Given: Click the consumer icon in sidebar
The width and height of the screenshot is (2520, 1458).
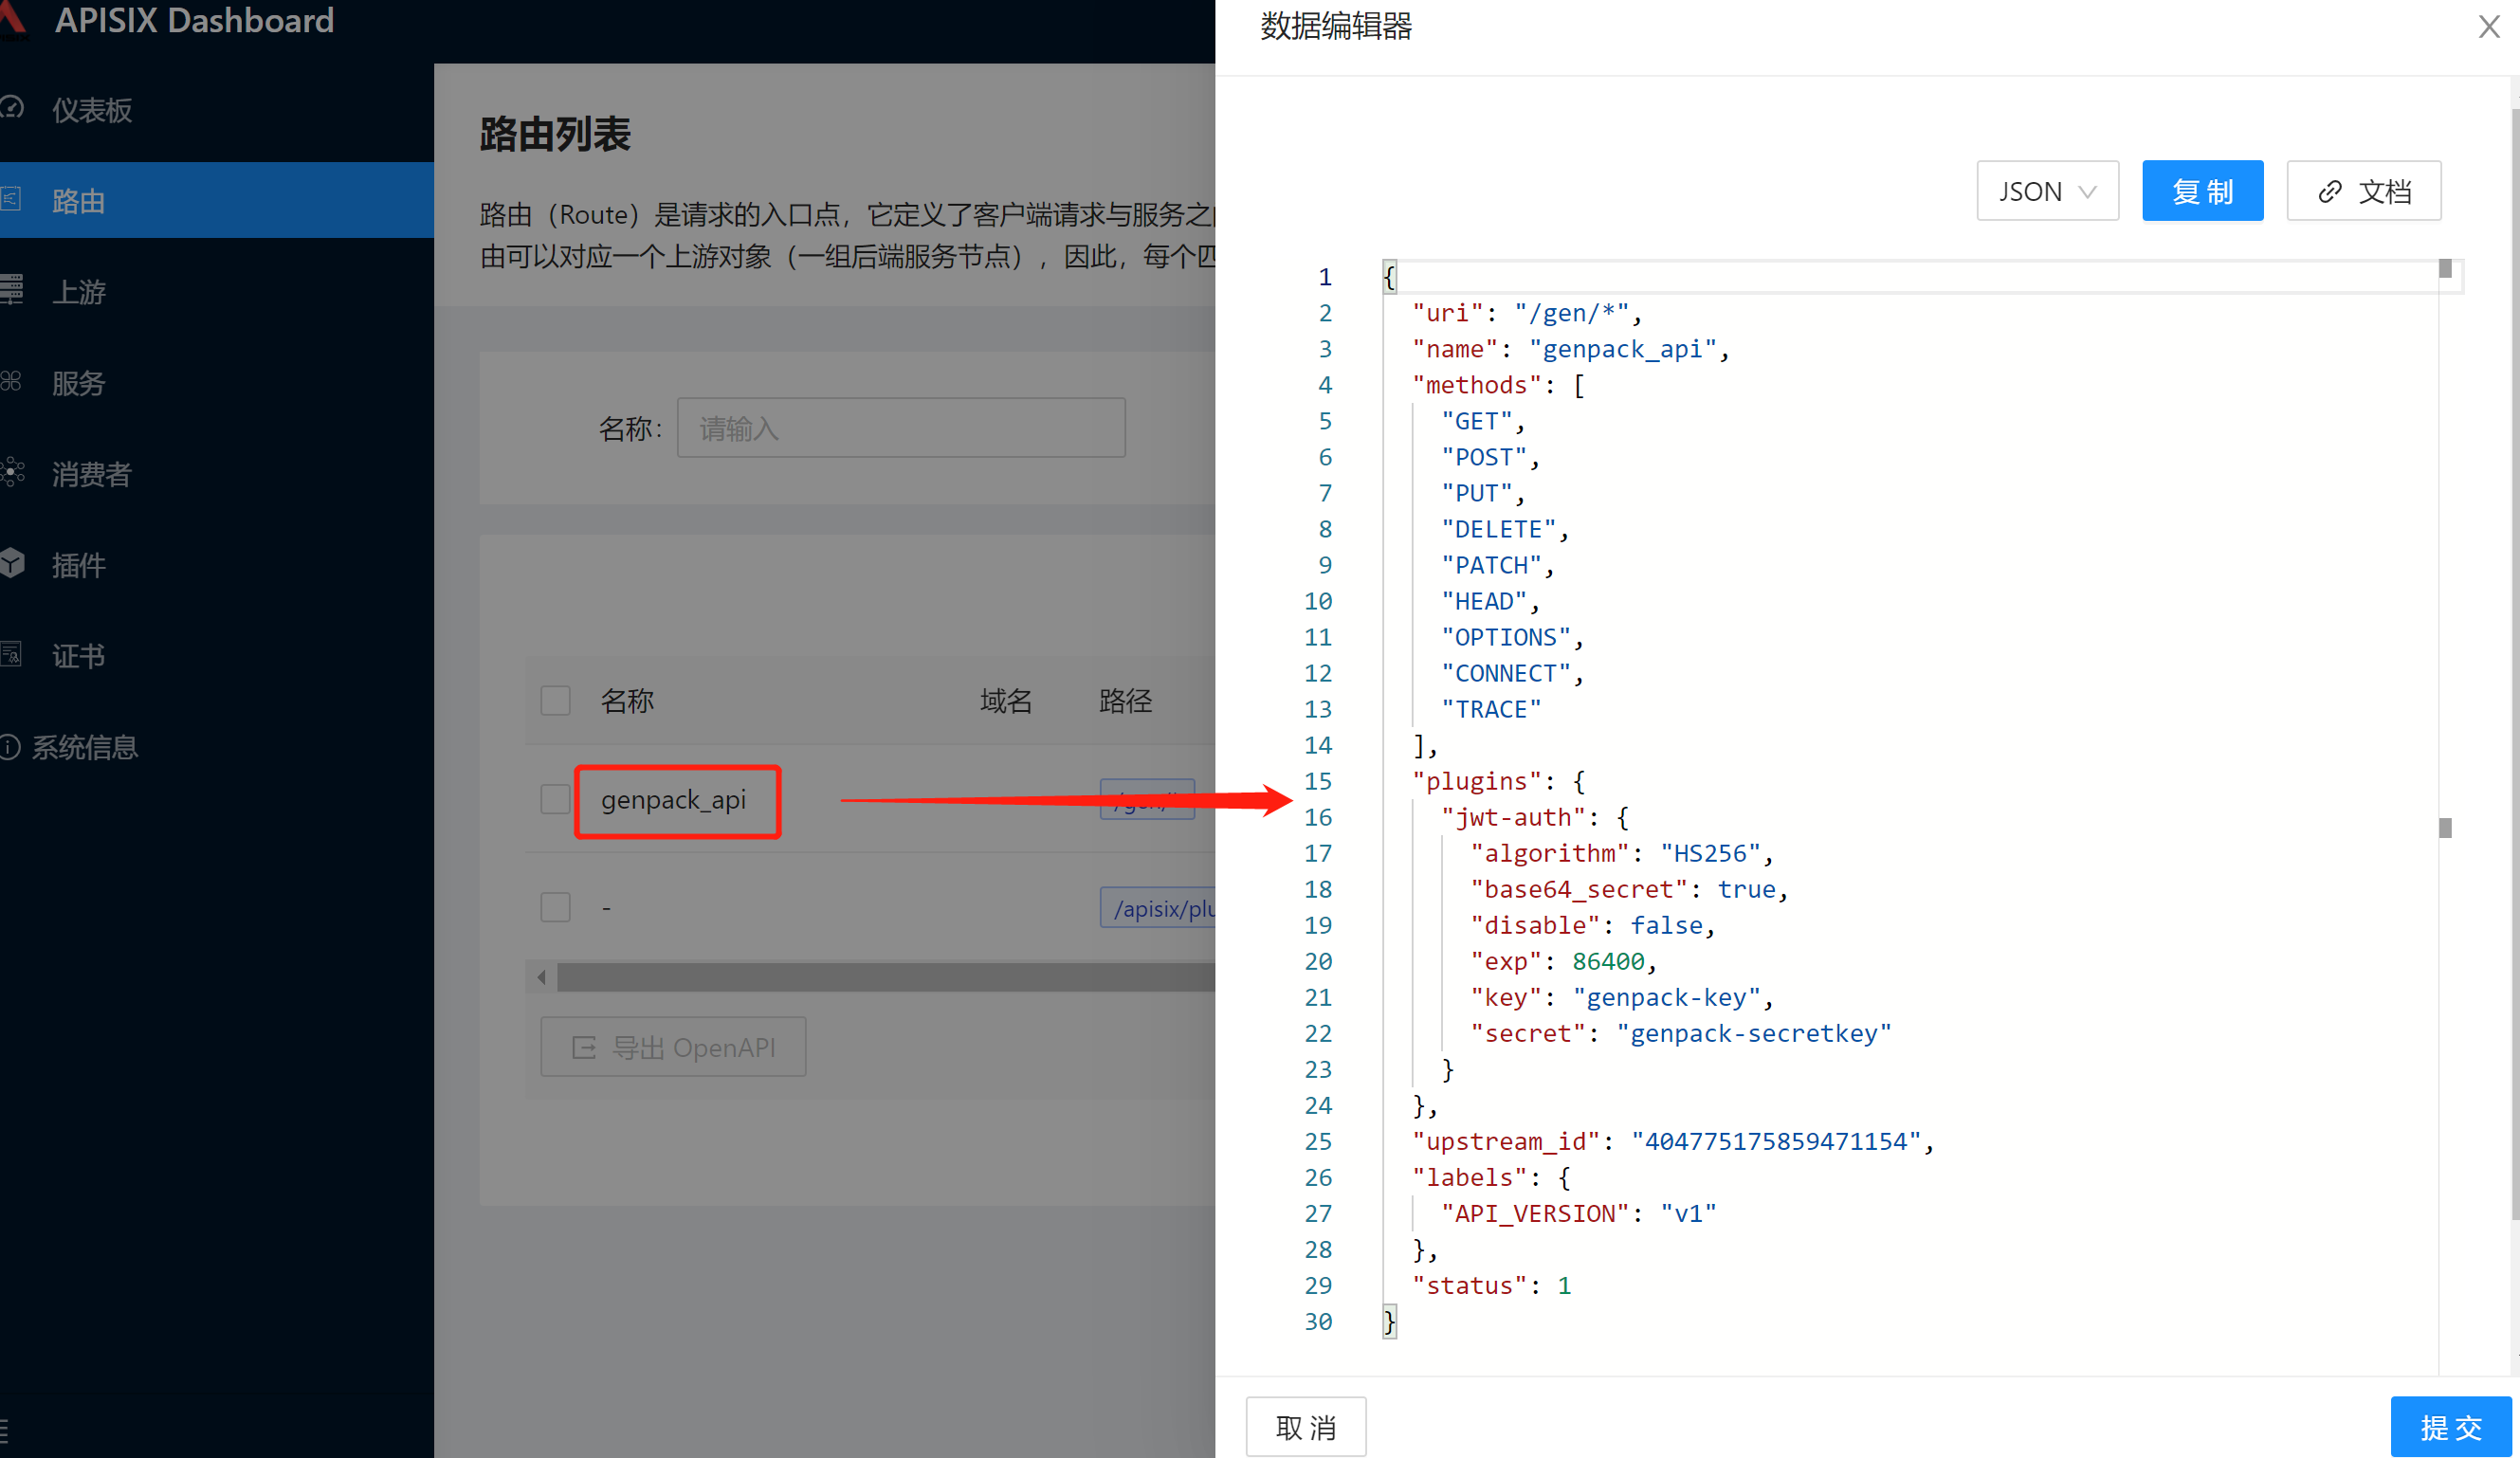Looking at the screenshot, I should click(x=12, y=472).
